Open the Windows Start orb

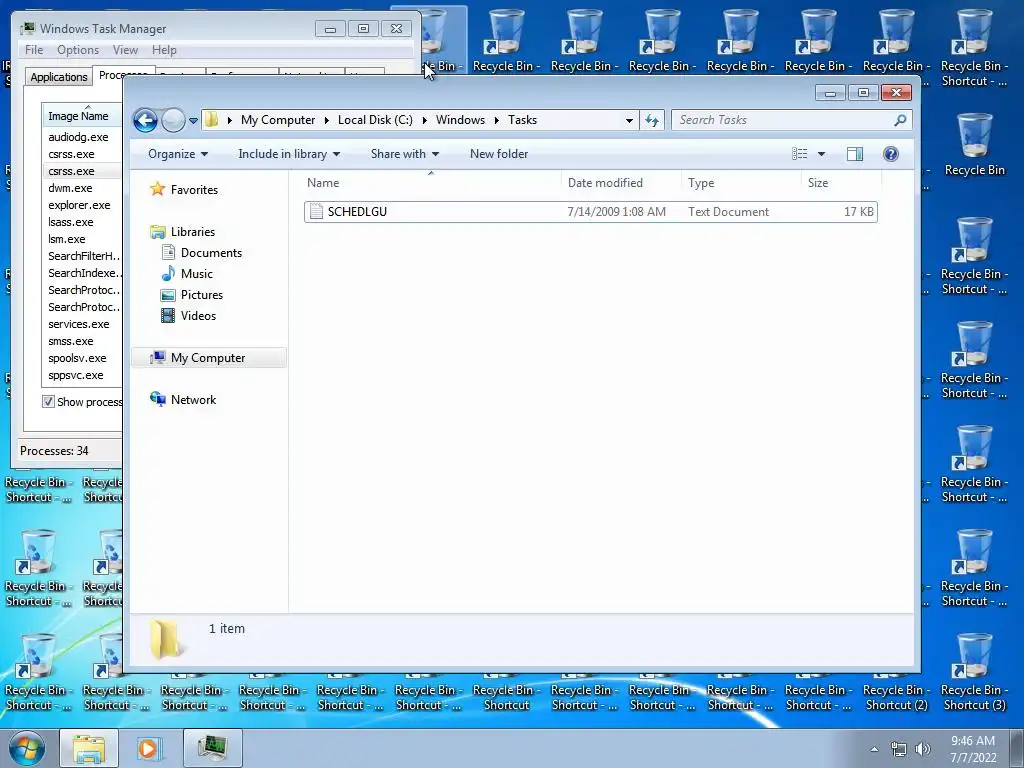pos(26,748)
